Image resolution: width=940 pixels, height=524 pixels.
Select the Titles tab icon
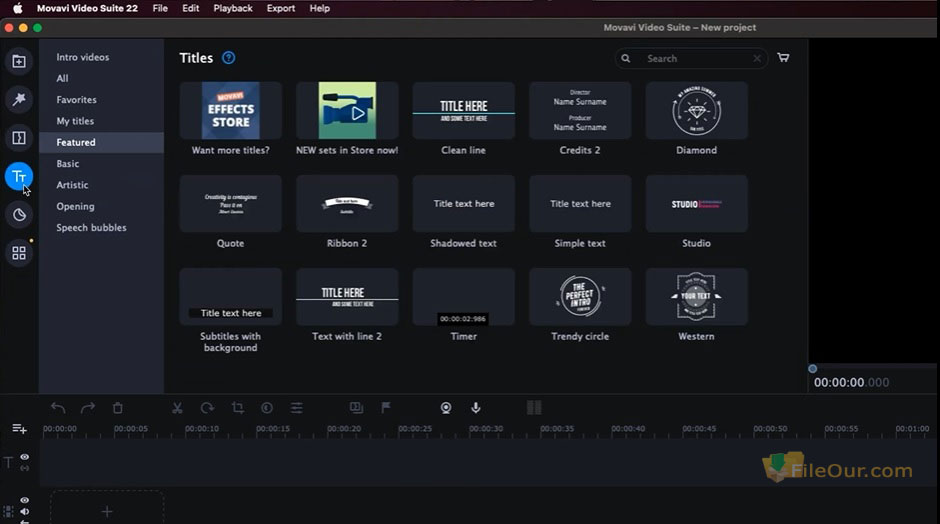[x=19, y=176]
